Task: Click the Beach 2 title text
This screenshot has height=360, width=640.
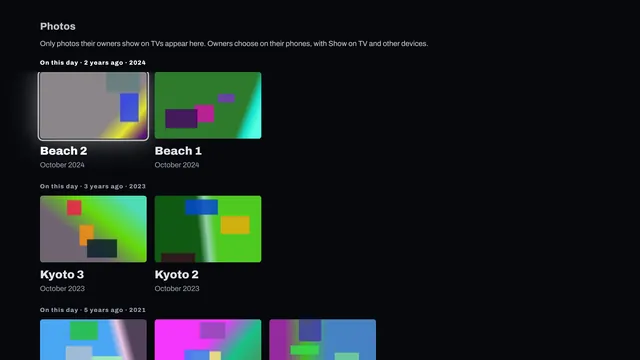Action: coord(64,151)
